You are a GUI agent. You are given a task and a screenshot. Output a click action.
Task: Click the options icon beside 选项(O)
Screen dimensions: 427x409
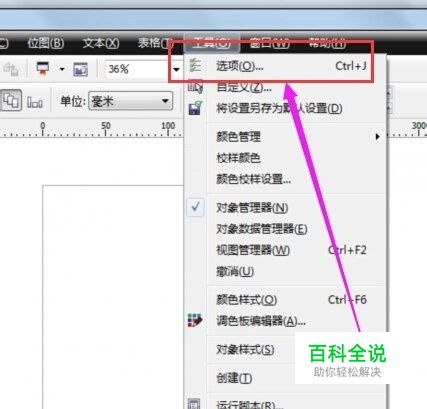pos(195,65)
